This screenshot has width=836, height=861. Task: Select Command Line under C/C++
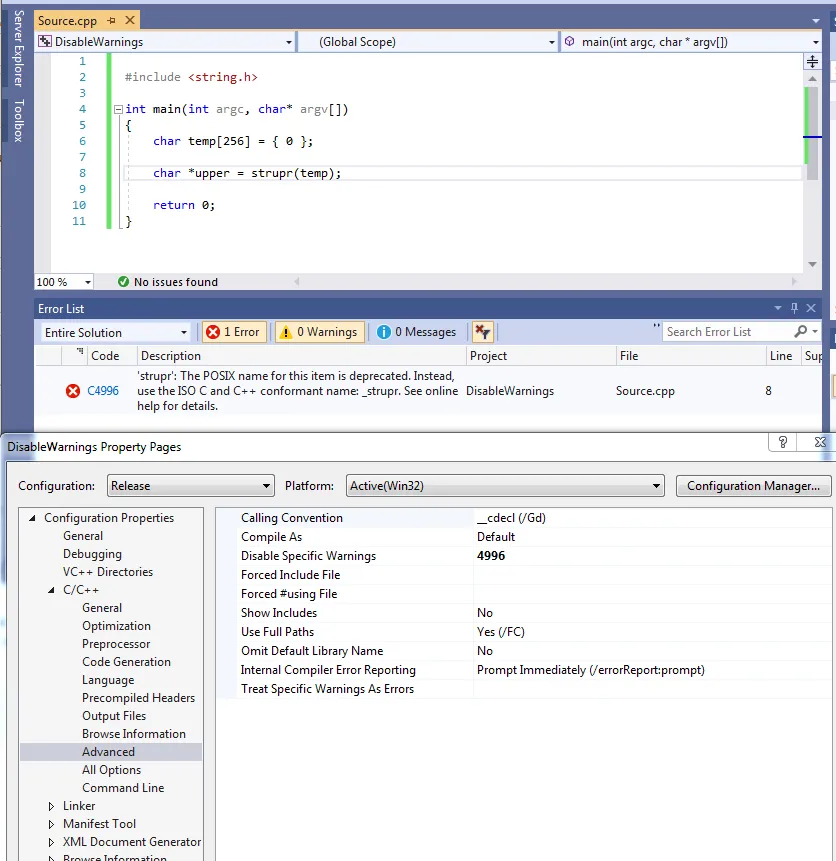[x=123, y=788]
